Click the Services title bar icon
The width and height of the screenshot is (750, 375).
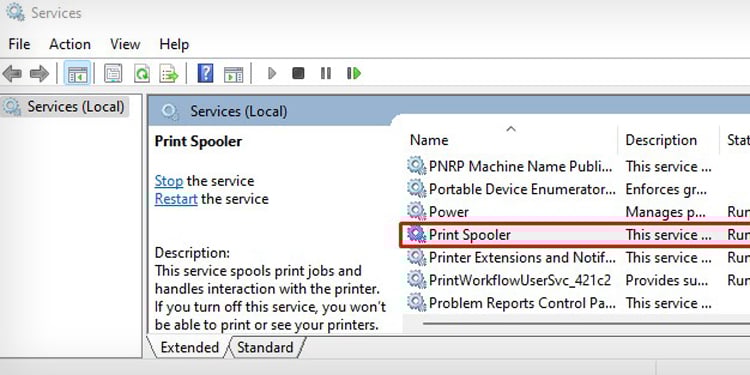click(x=16, y=12)
